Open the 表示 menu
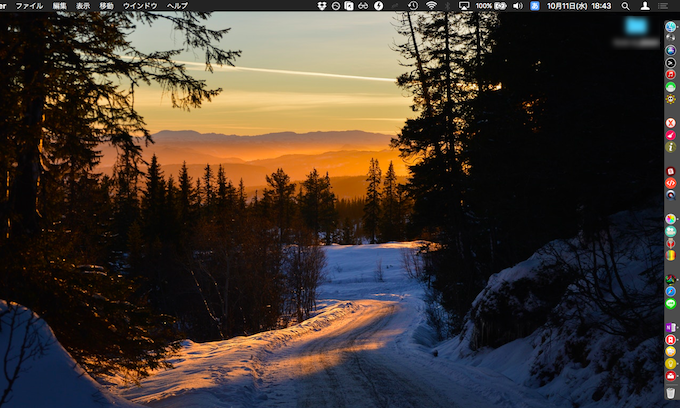Viewport: 680px width, 408px height. point(83,6)
